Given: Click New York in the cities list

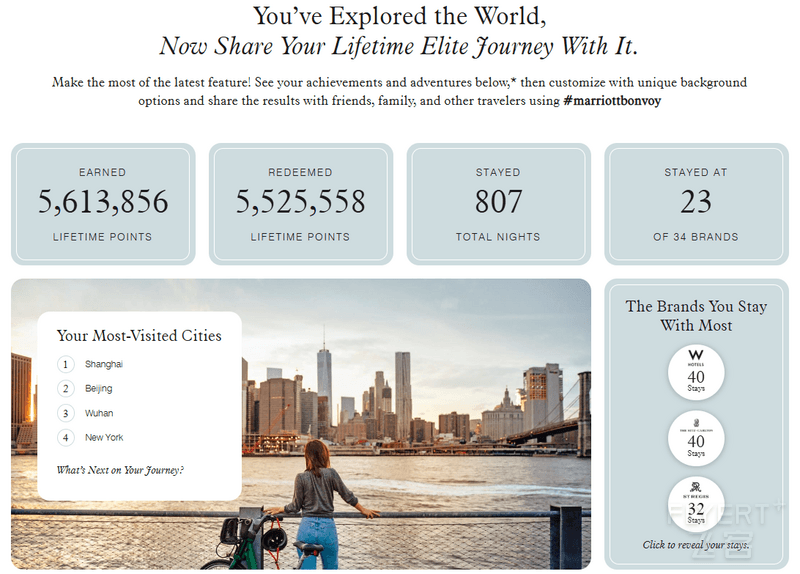Looking at the screenshot, I should (x=104, y=437).
